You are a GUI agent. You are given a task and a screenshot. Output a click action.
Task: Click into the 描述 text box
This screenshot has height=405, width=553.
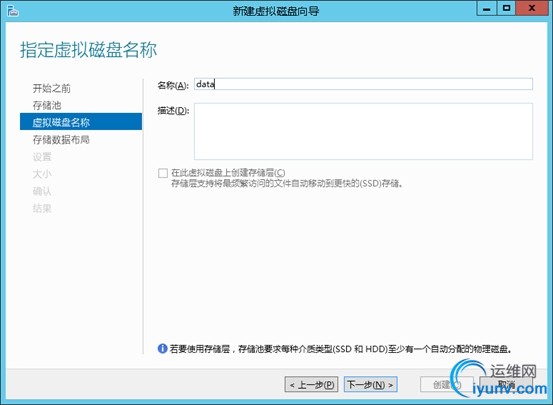coord(363,131)
